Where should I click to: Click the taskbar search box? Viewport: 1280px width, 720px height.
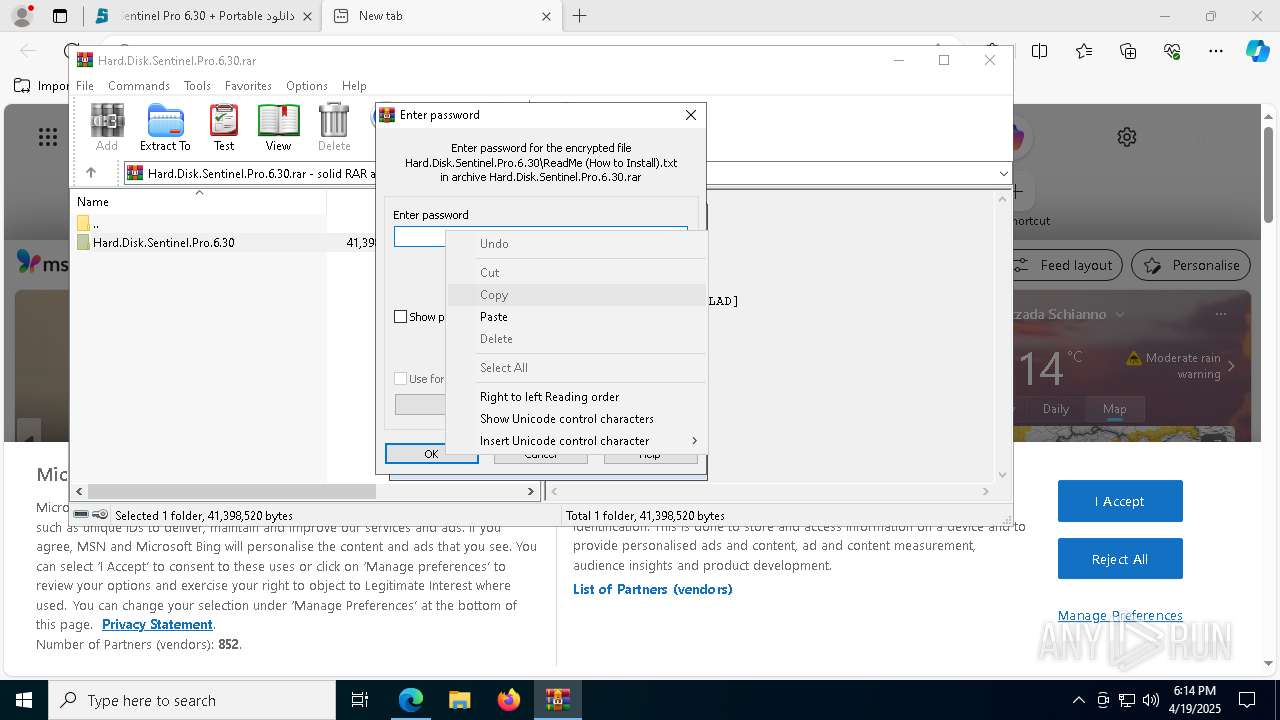(x=192, y=700)
